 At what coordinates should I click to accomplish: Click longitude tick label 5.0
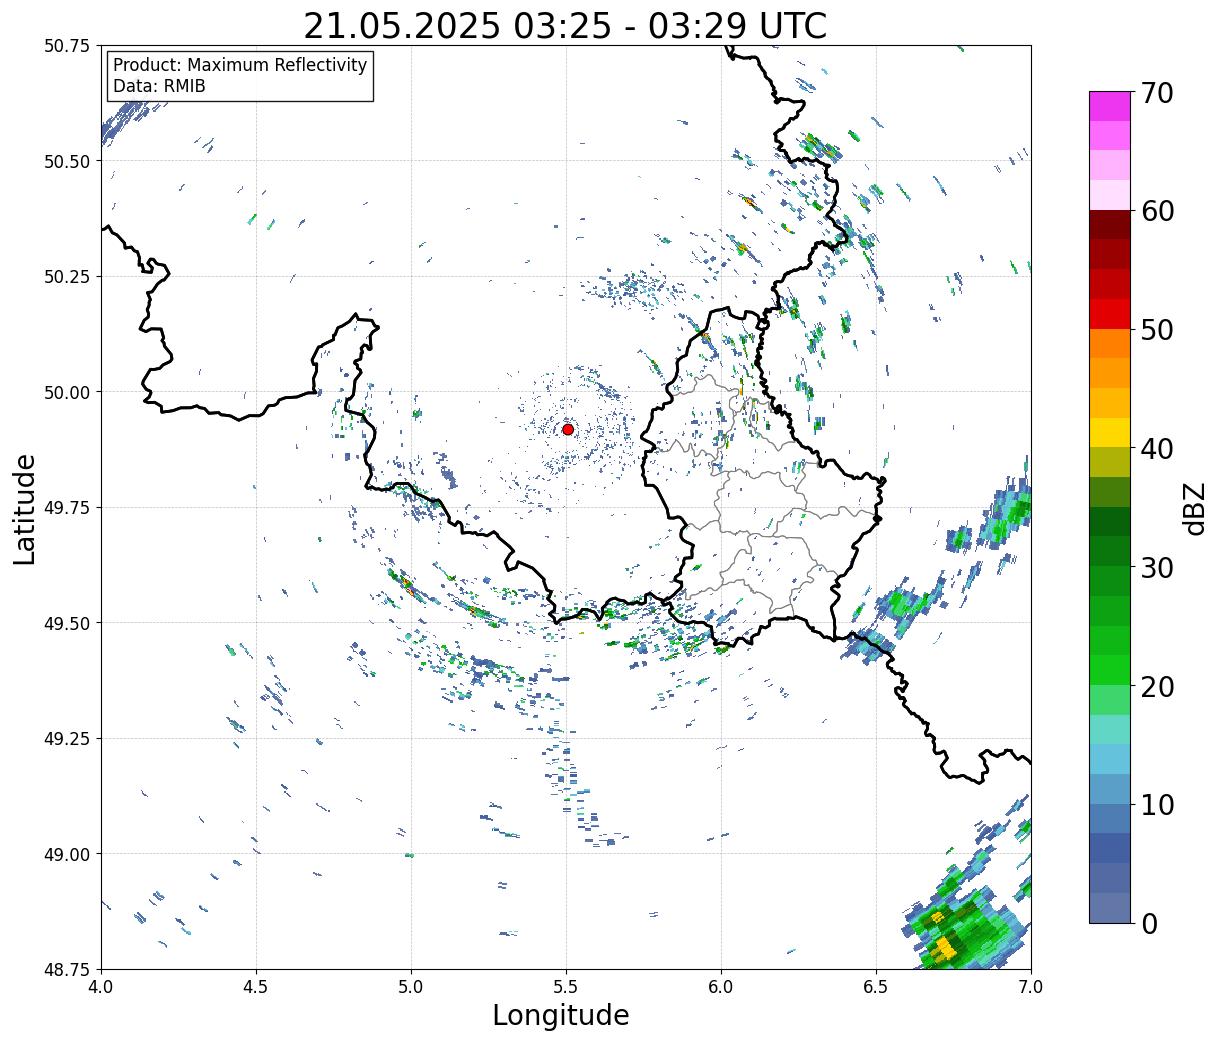411,987
